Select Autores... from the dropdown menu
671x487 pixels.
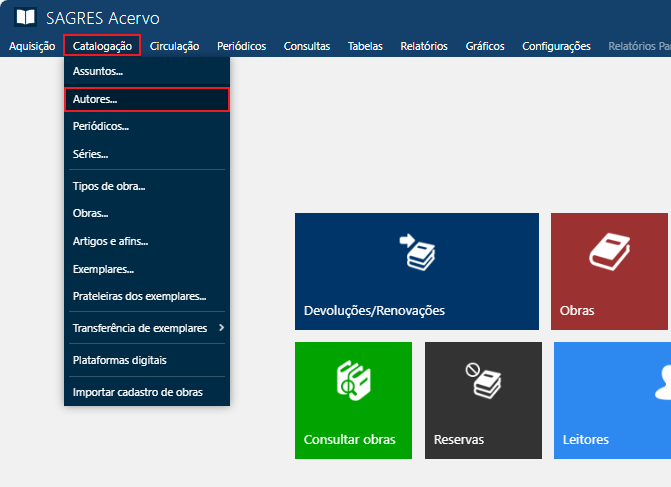[95, 100]
